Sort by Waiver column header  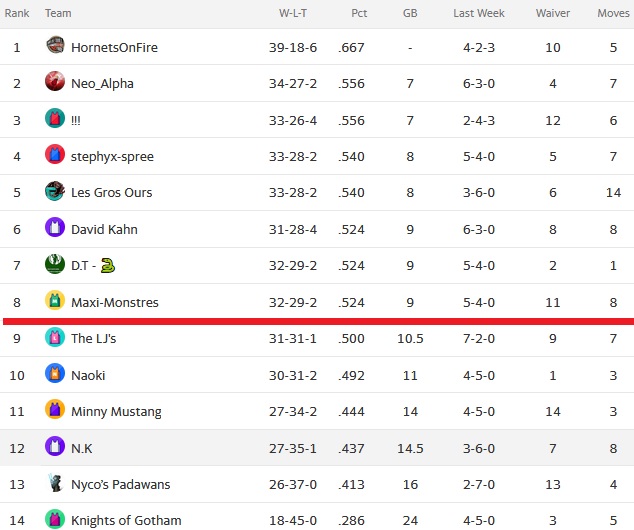[x=553, y=13]
